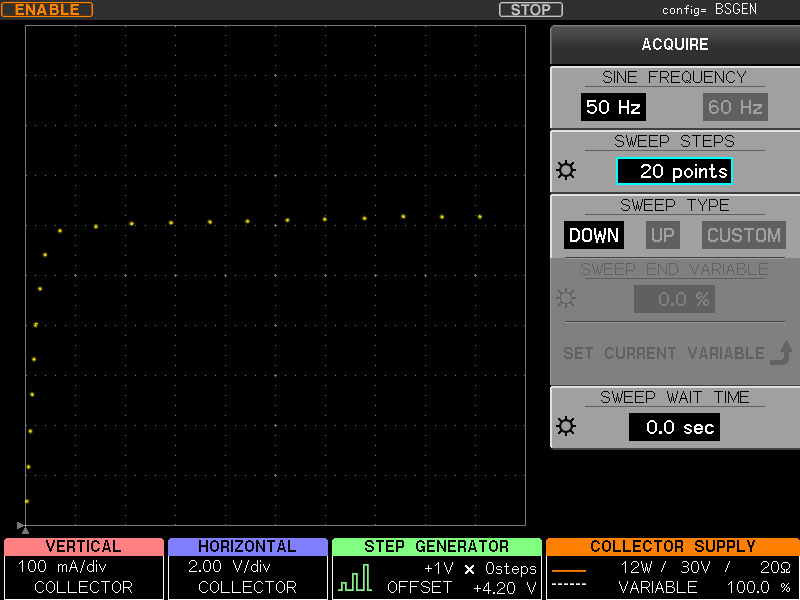Open the COLLECTOR SUPPLY tab
This screenshot has width=800, height=600.
pyautogui.click(x=673, y=546)
